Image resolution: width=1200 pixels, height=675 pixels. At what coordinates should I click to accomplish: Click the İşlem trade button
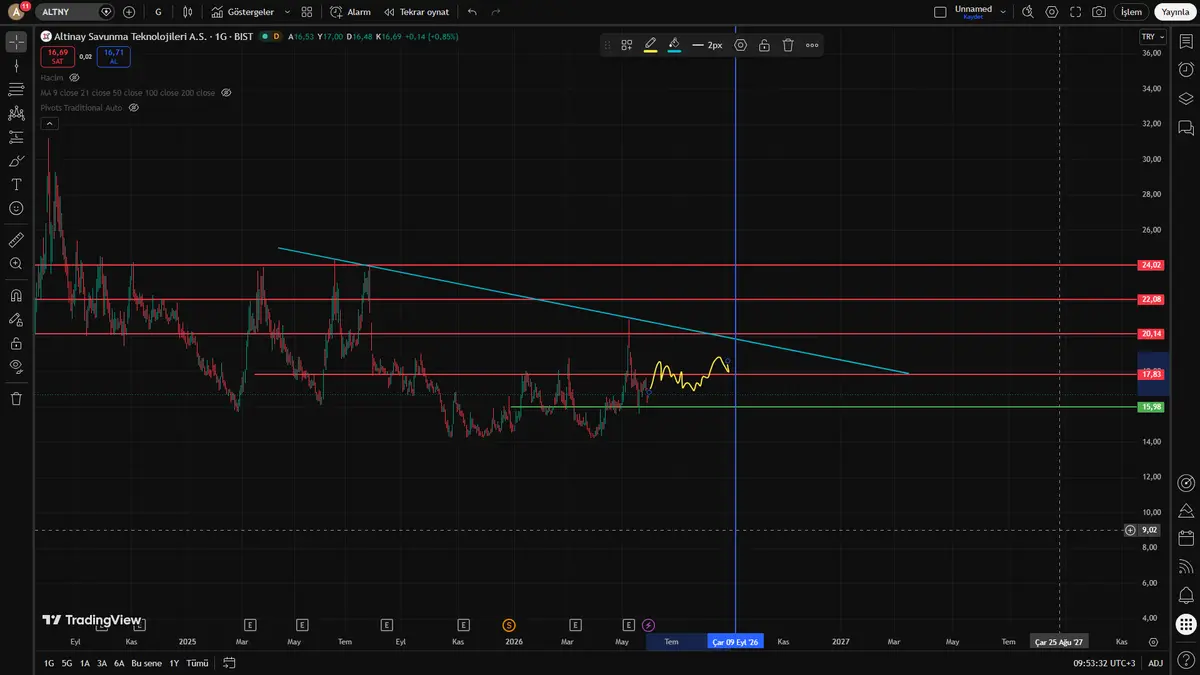pyautogui.click(x=1131, y=12)
